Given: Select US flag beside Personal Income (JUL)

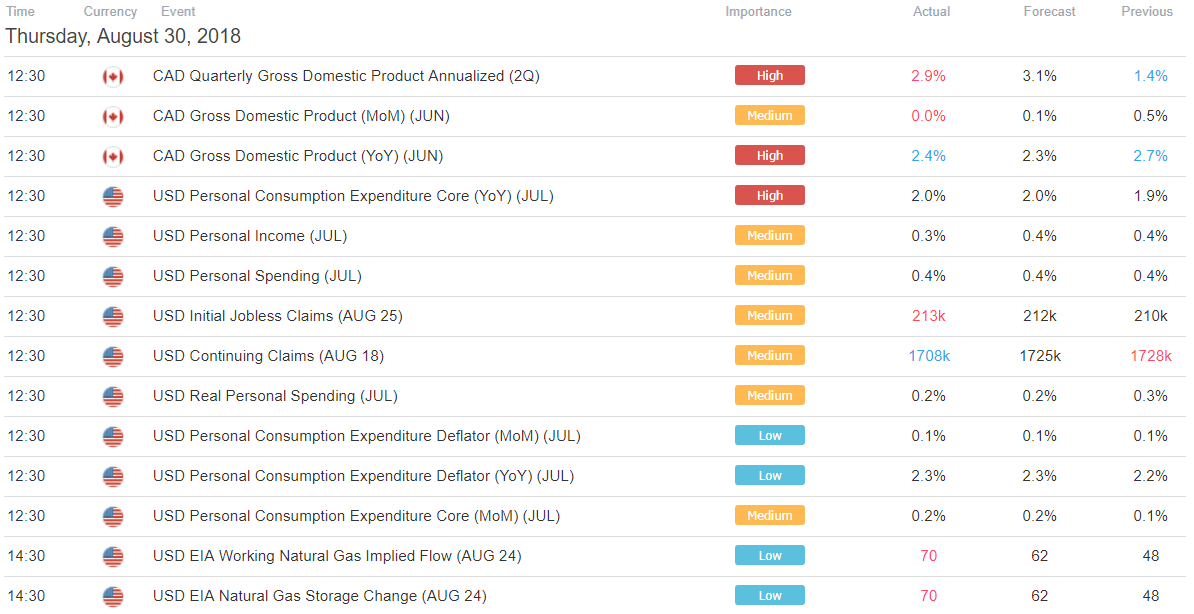Looking at the screenshot, I should [x=113, y=237].
